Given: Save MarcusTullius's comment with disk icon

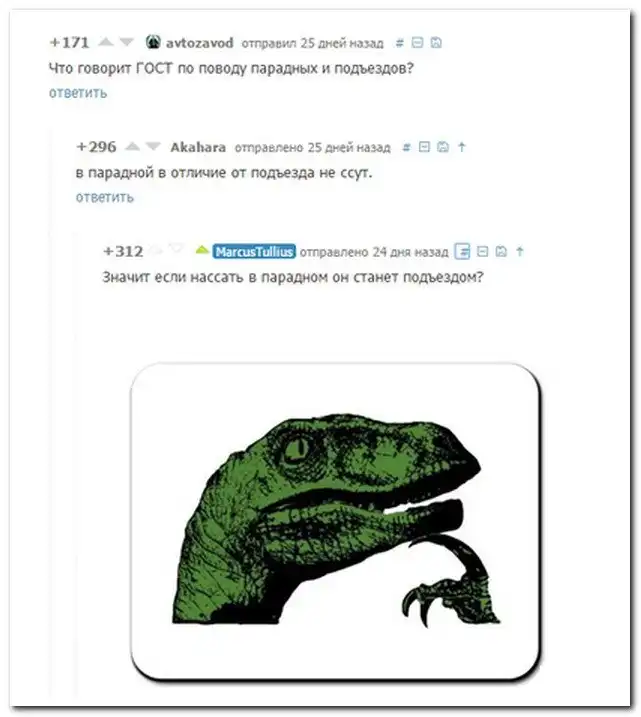Looking at the screenshot, I should [x=501, y=251].
